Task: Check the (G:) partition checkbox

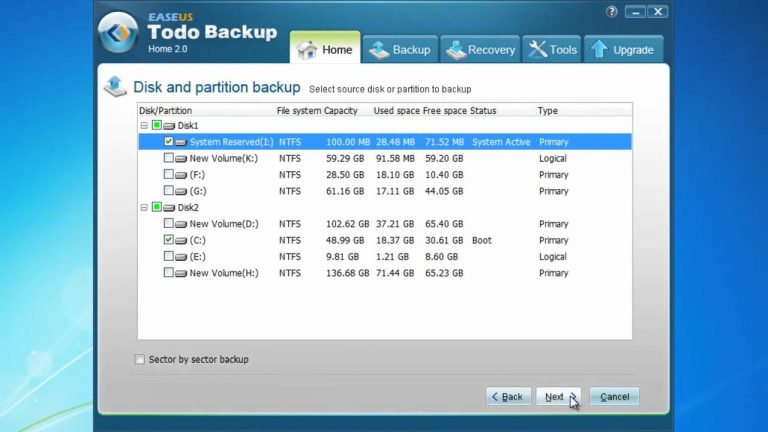Action: (168, 190)
